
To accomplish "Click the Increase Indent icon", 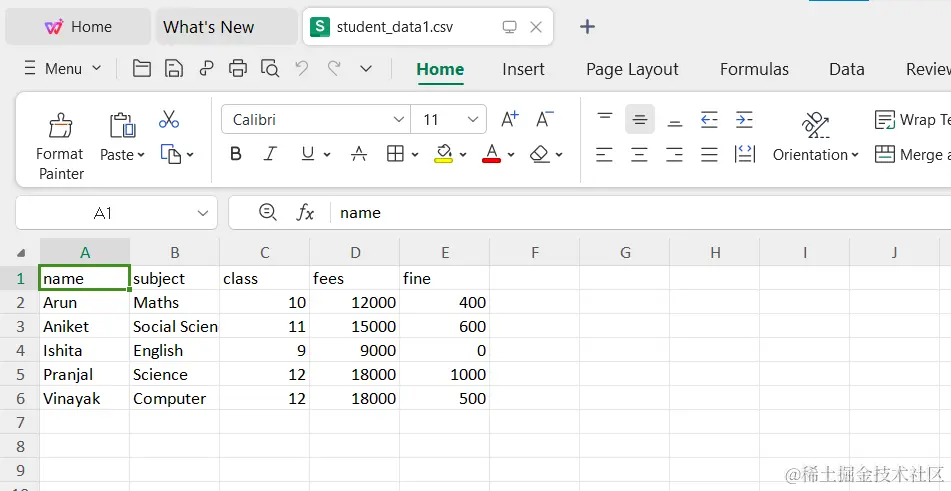I will [744, 119].
